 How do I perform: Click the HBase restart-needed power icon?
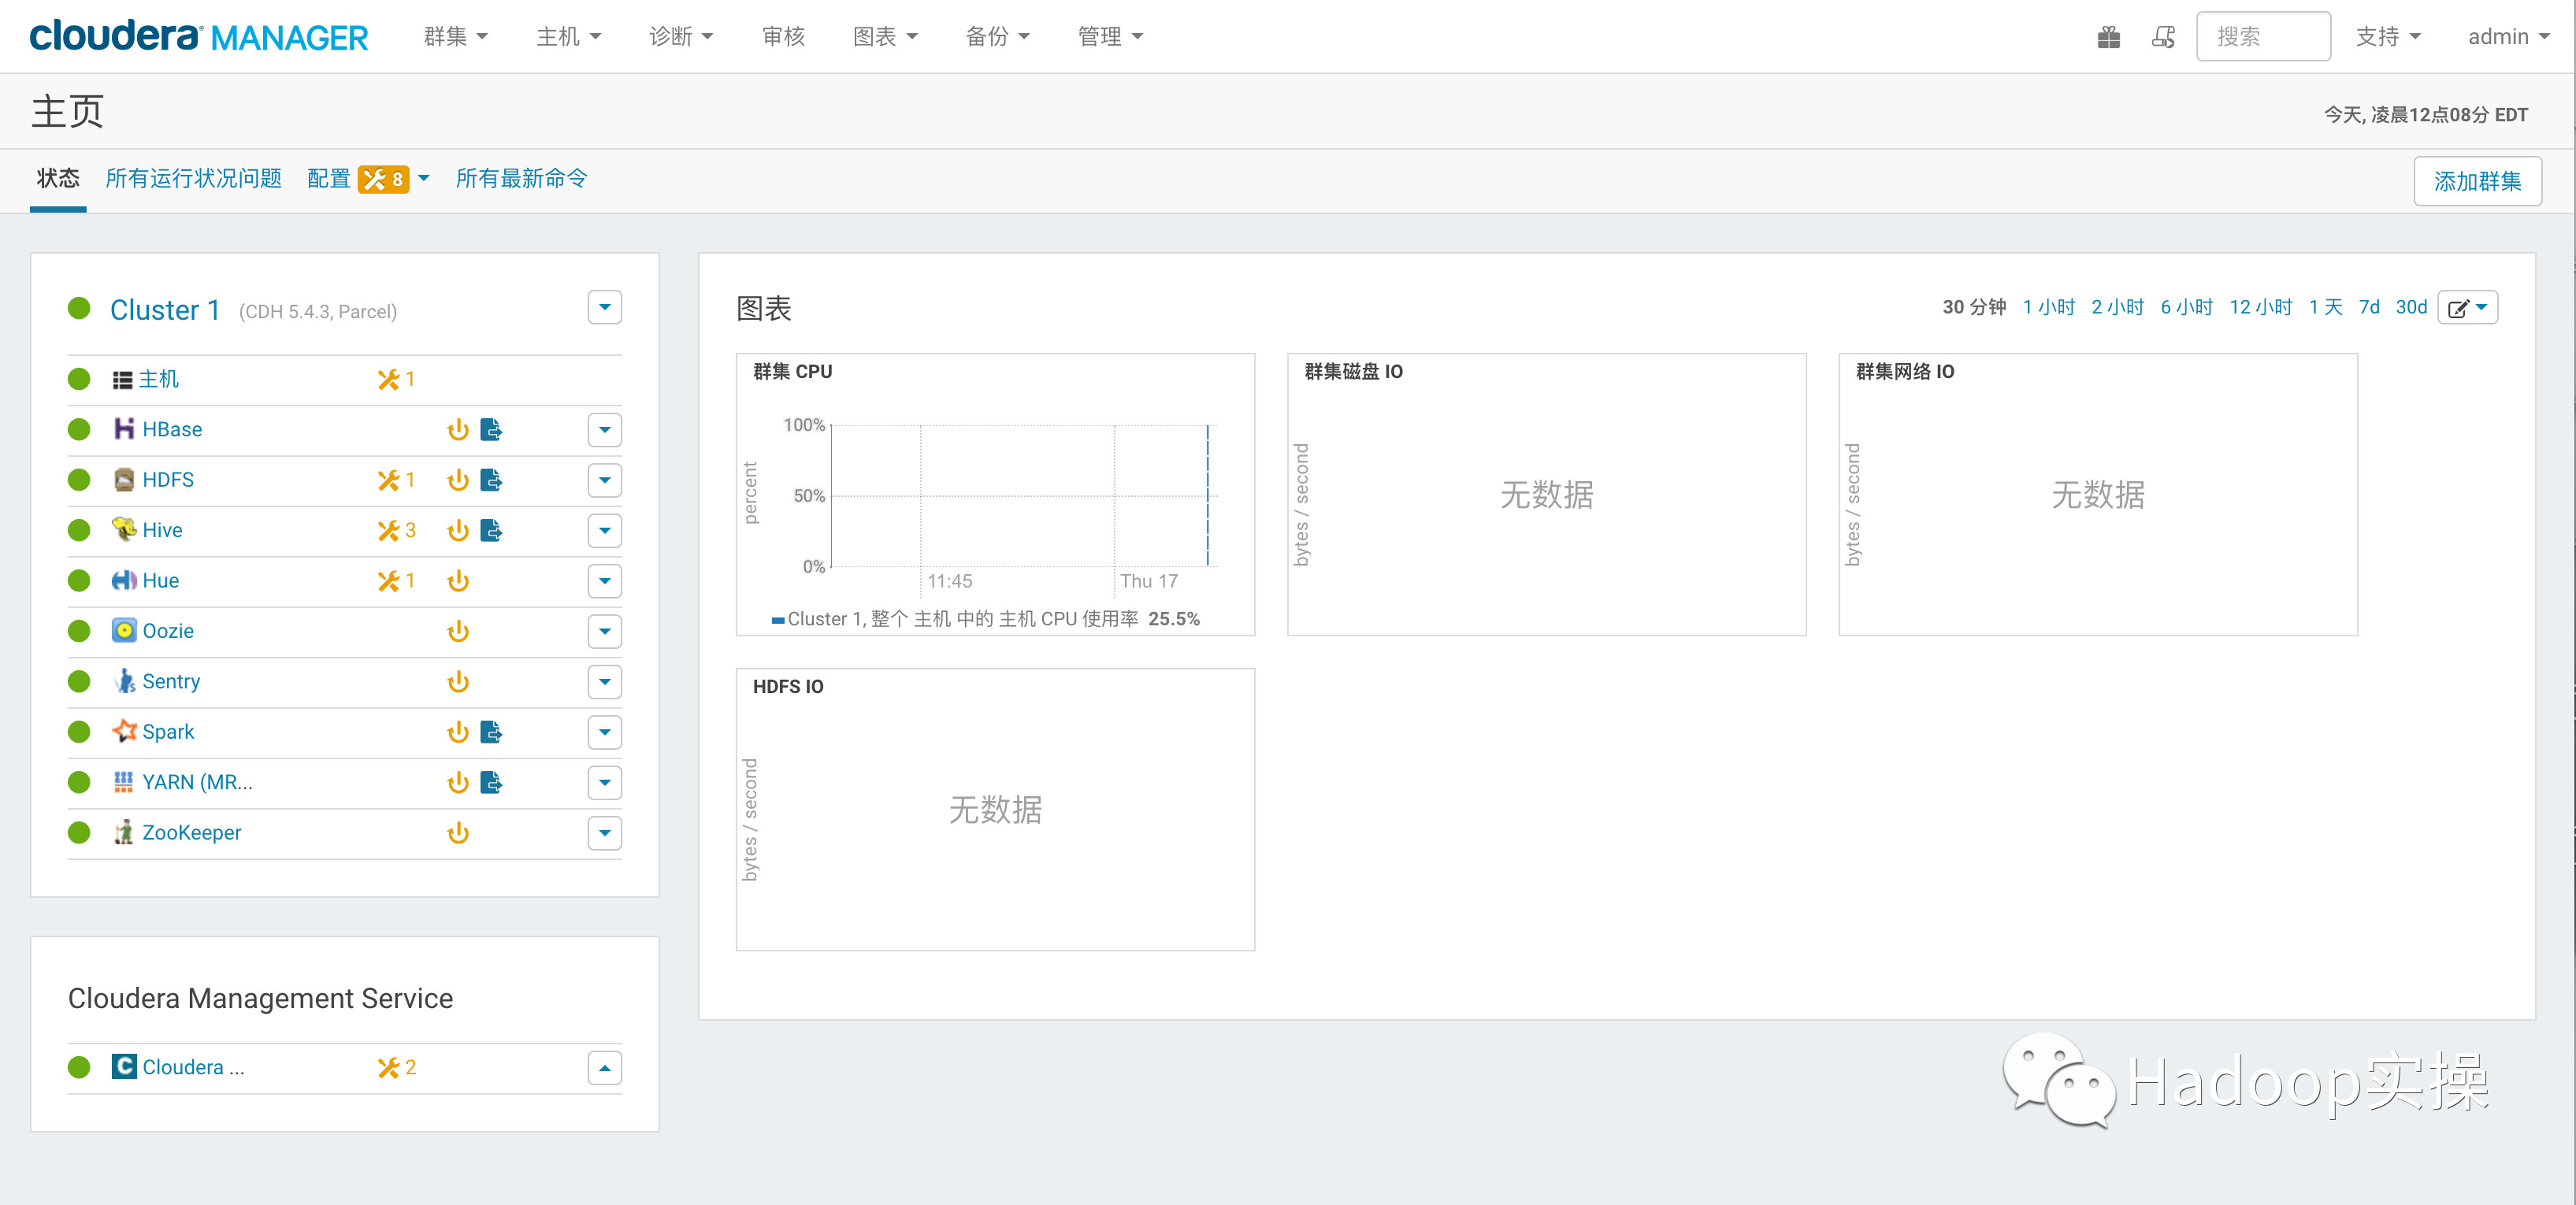458,430
